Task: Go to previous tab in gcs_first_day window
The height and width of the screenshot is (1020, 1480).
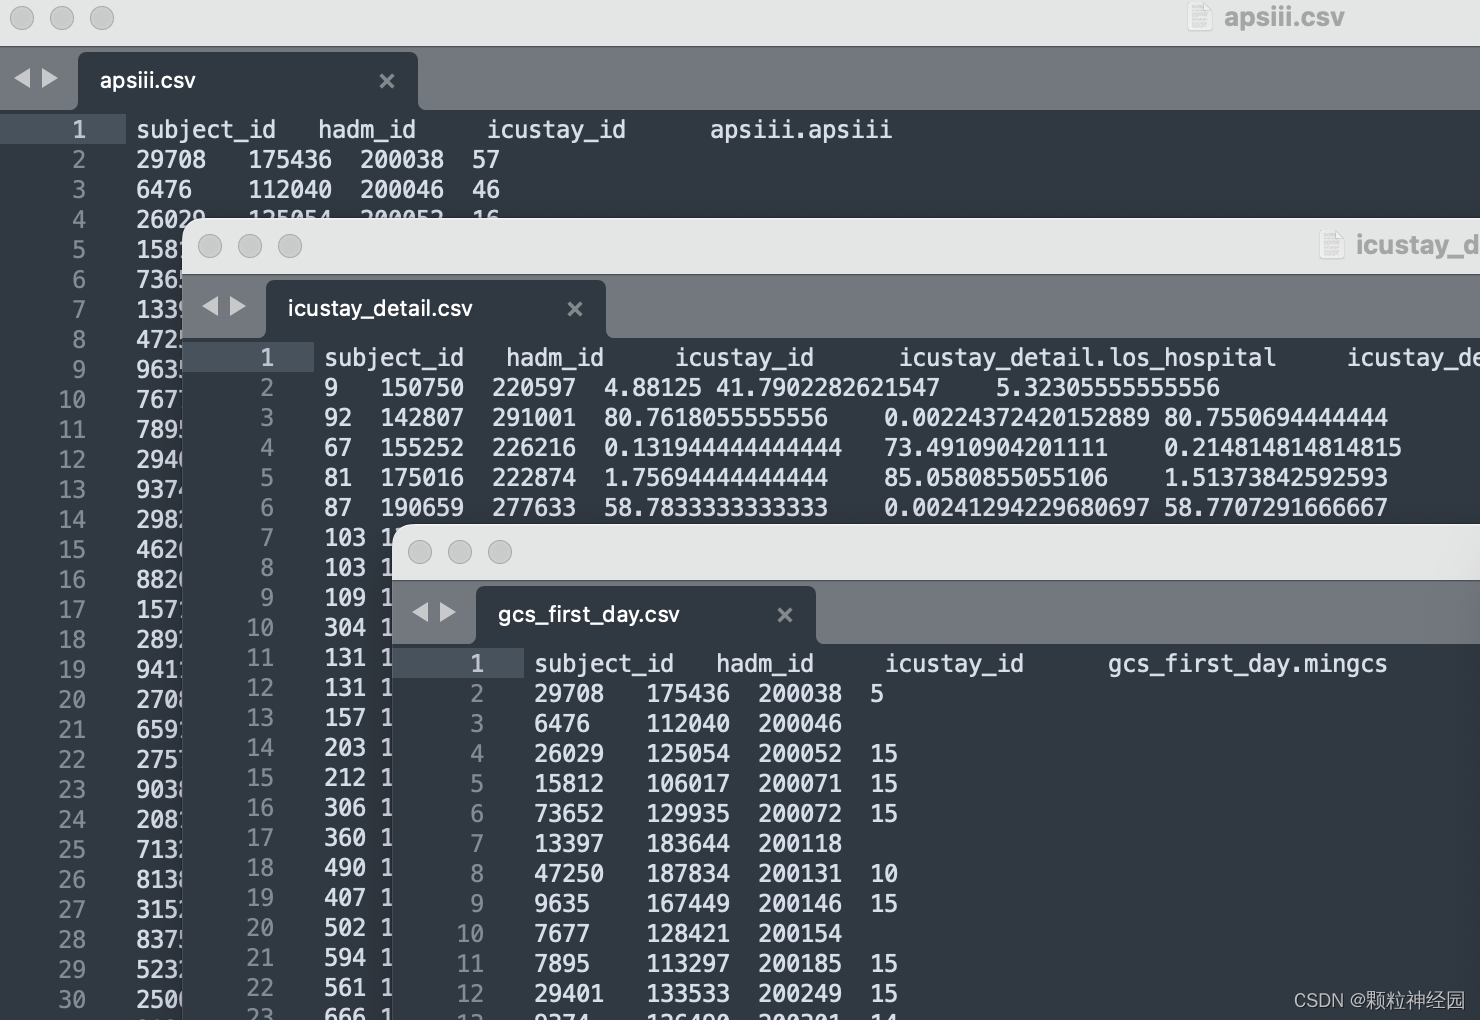Action: pos(420,612)
